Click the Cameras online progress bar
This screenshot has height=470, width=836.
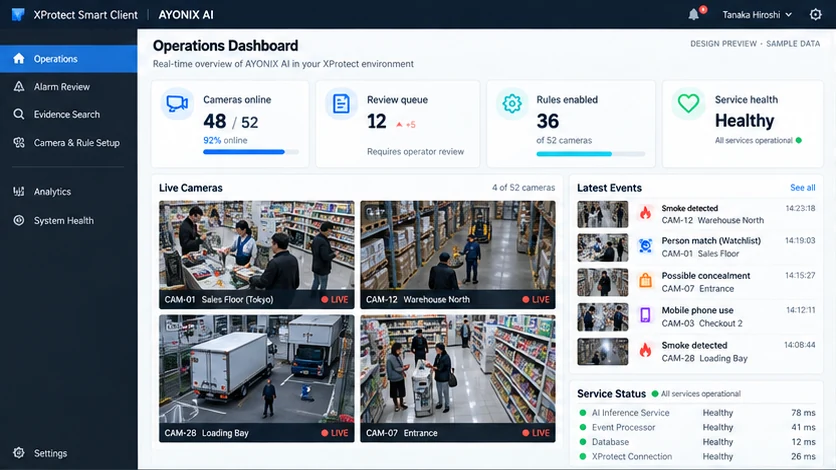coord(251,152)
